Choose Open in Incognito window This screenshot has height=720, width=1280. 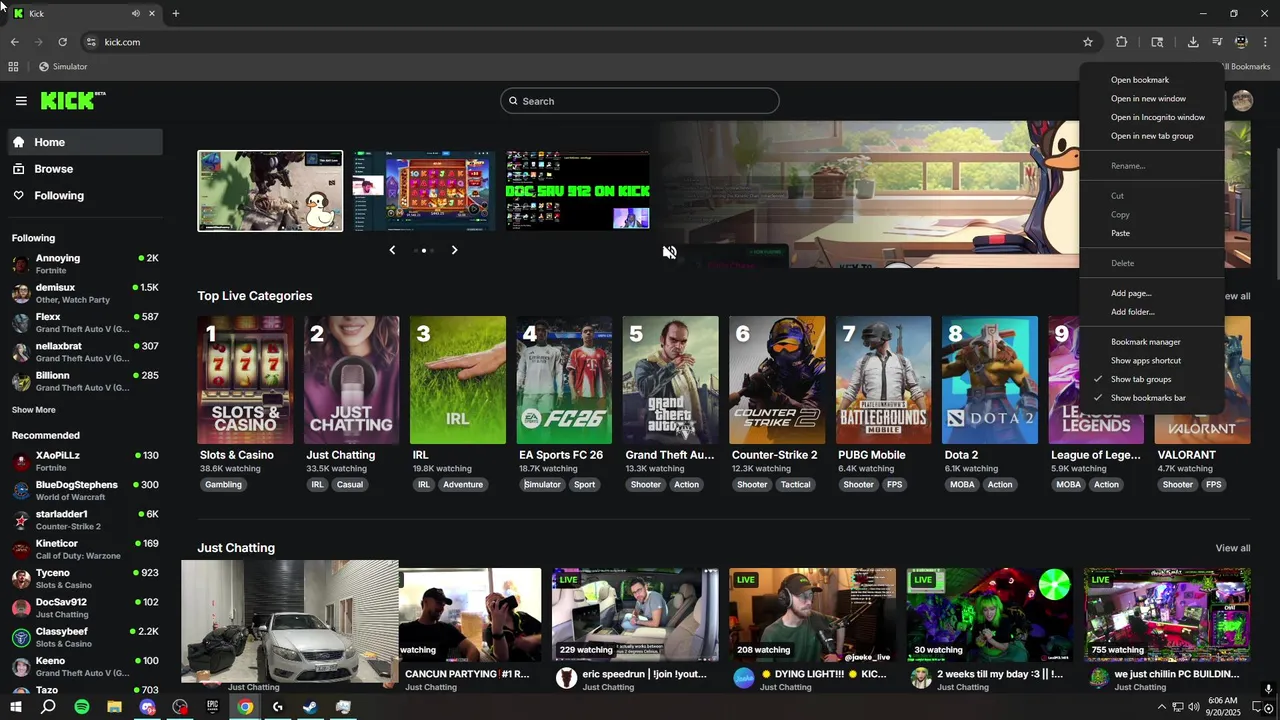tap(1152, 117)
